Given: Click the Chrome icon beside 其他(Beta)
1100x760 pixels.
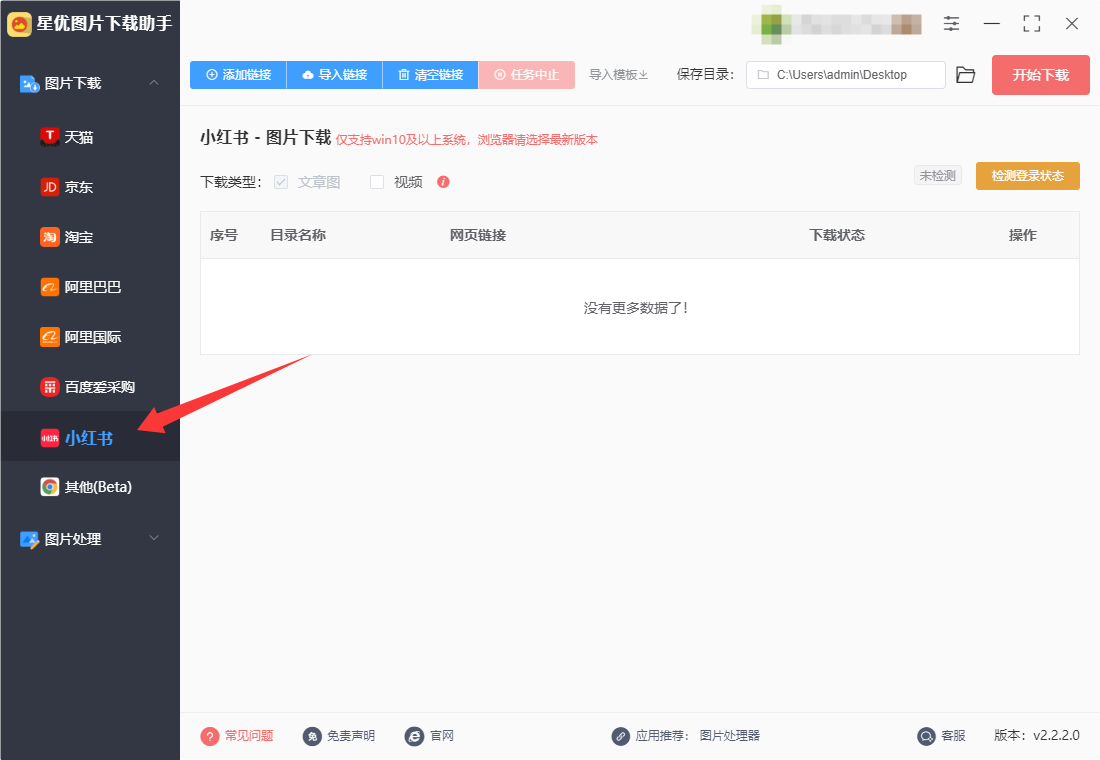Looking at the screenshot, I should click(50, 486).
